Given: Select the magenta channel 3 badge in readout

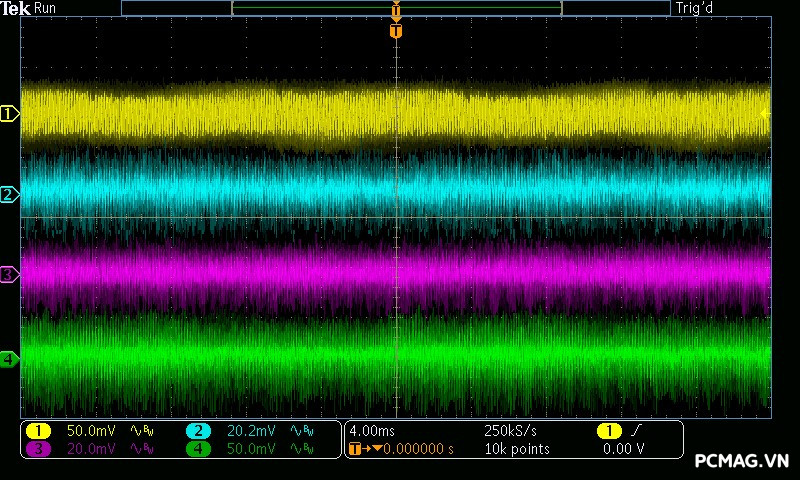Looking at the screenshot, I should (x=38, y=449).
